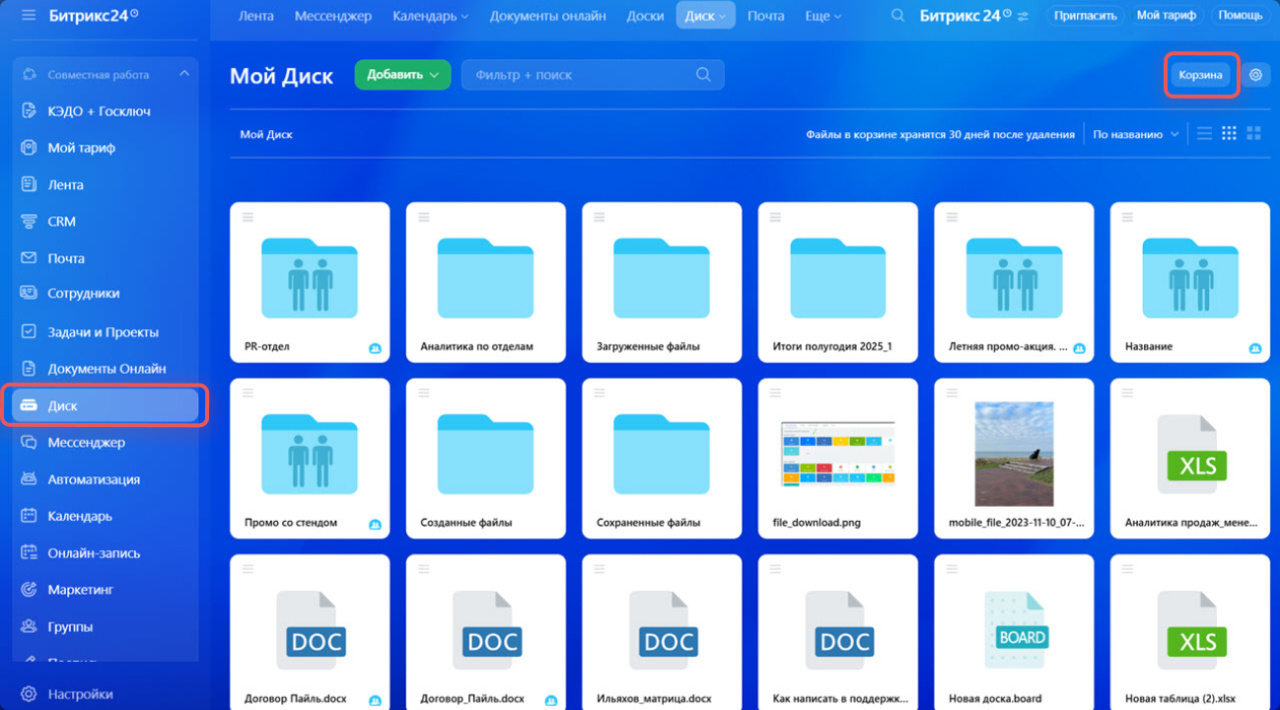This screenshot has width=1280, height=710.
Task: Open Почта in the top navigation
Action: tap(766, 16)
